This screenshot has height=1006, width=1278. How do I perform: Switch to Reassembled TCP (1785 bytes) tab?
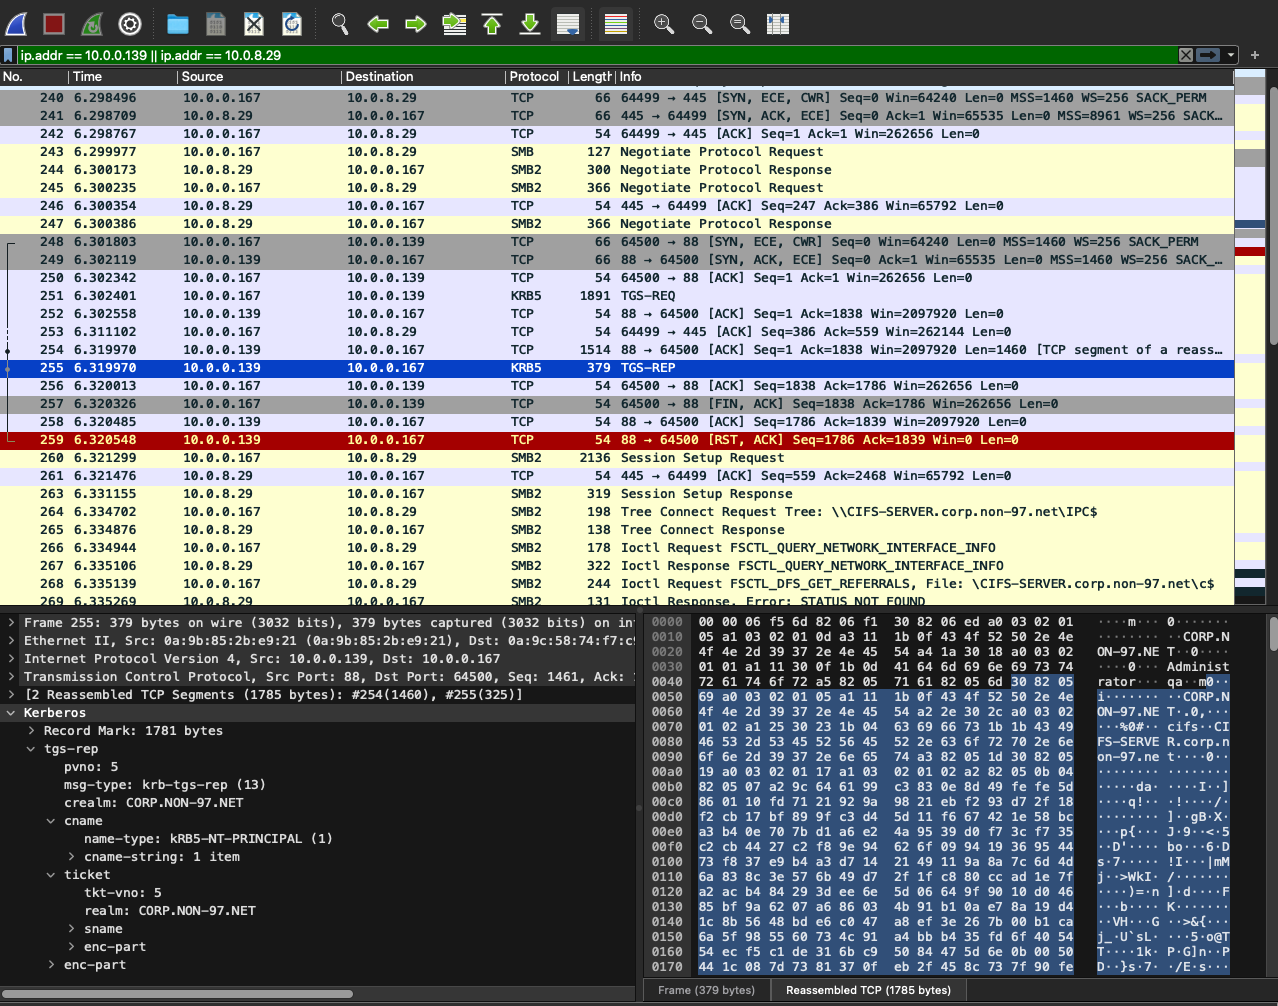[x=868, y=990]
